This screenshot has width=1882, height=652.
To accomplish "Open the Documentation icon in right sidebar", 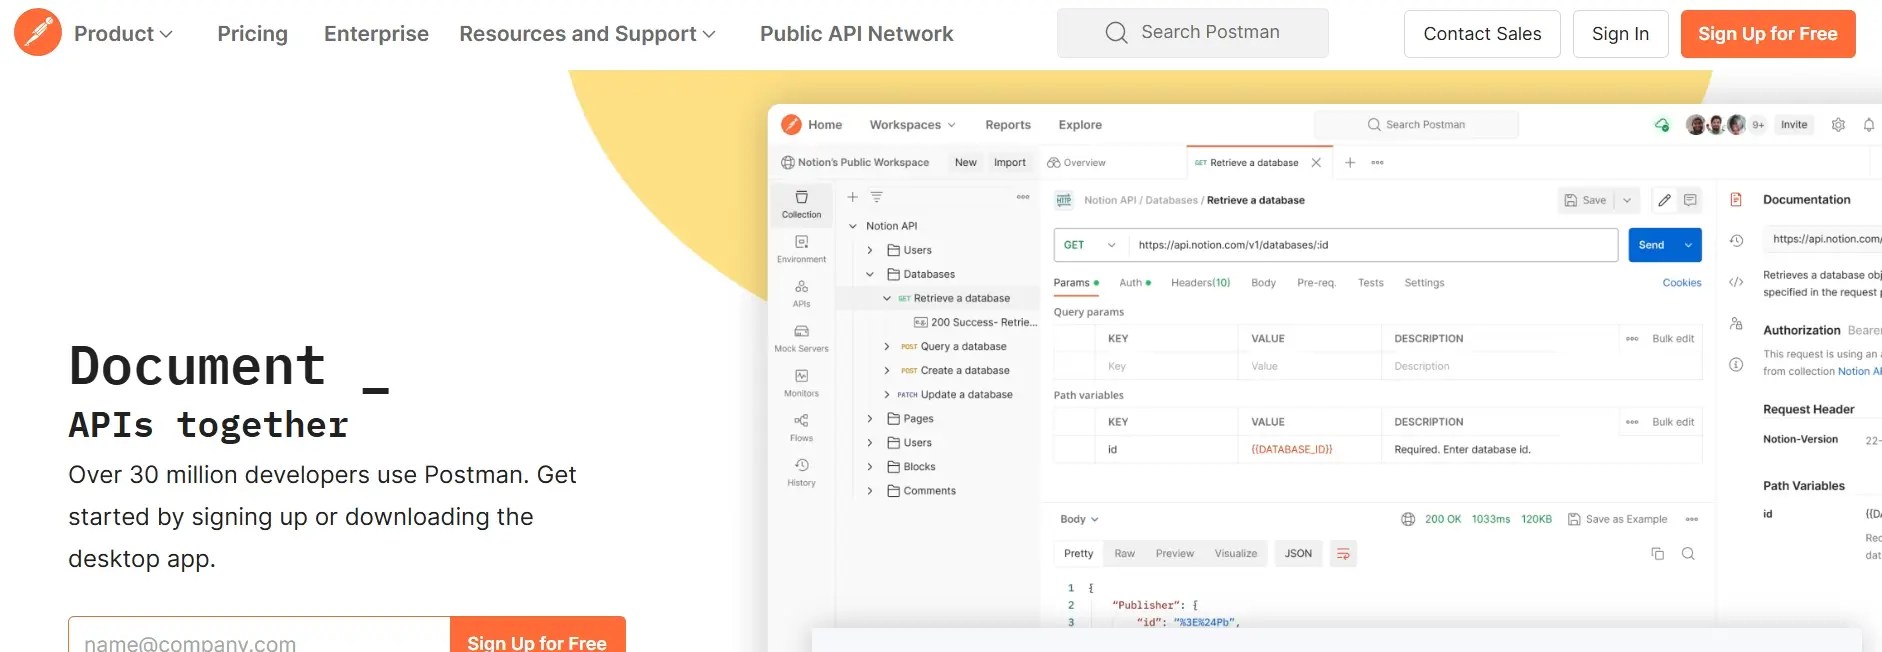I will [x=1736, y=200].
